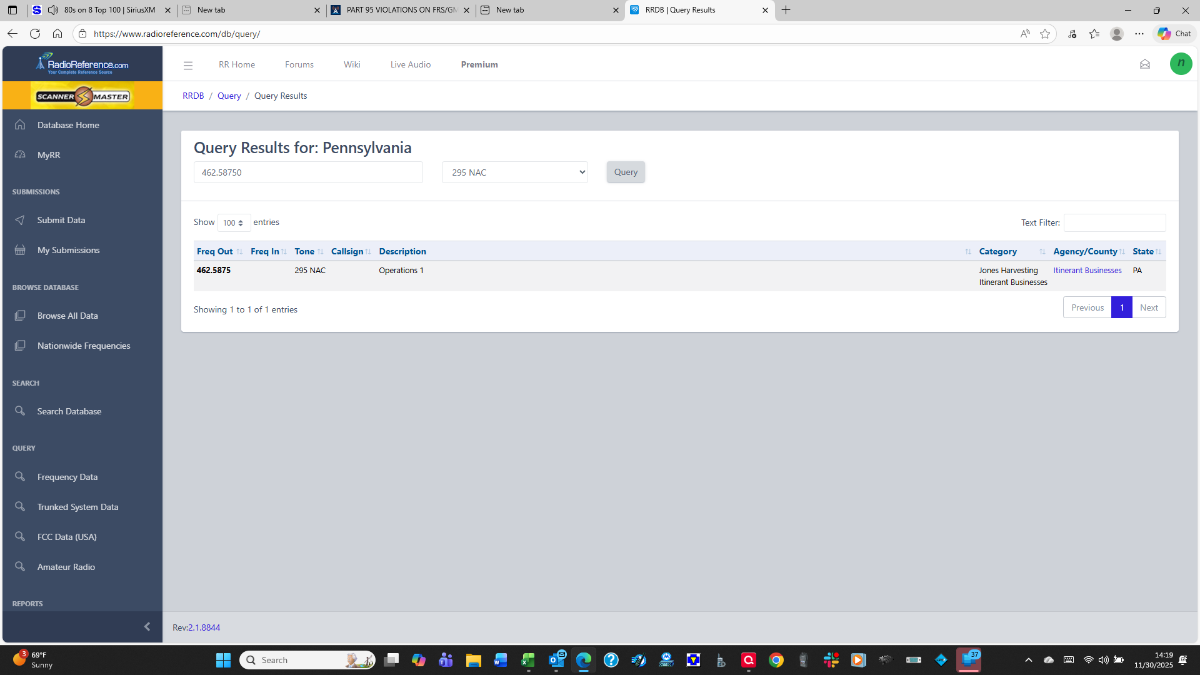1200x675 pixels.
Task: Sort by State column header
Action: [x=1143, y=251]
